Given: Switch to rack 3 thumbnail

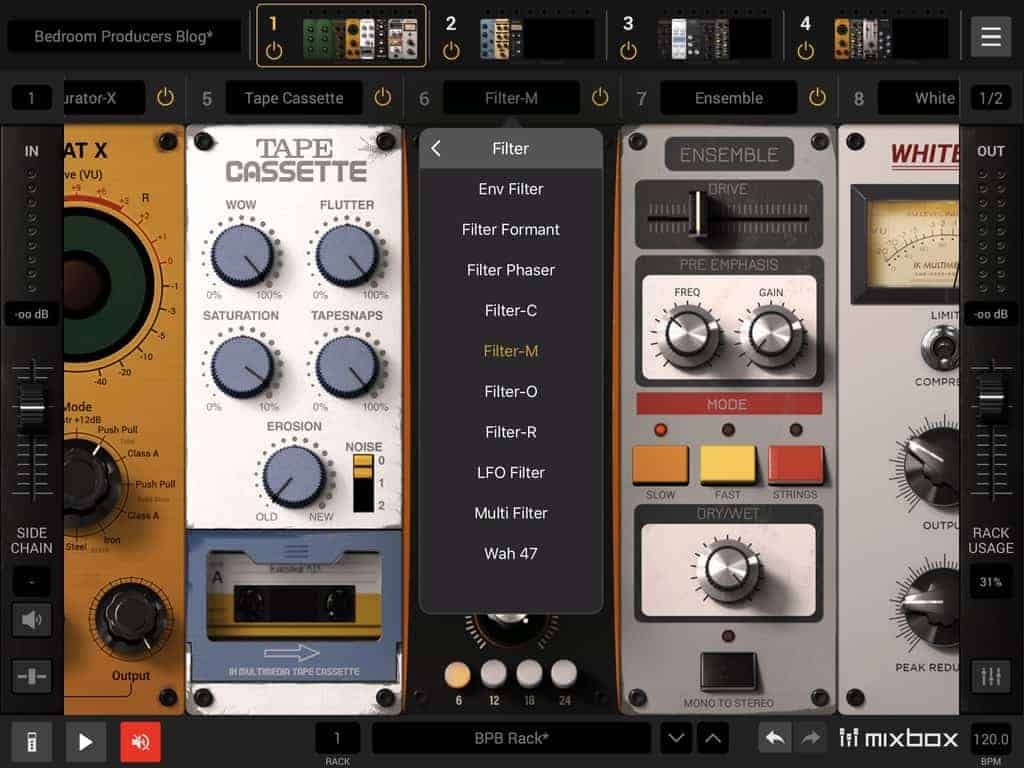Looking at the screenshot, I should pyautogui.click(x=714, y=39).
